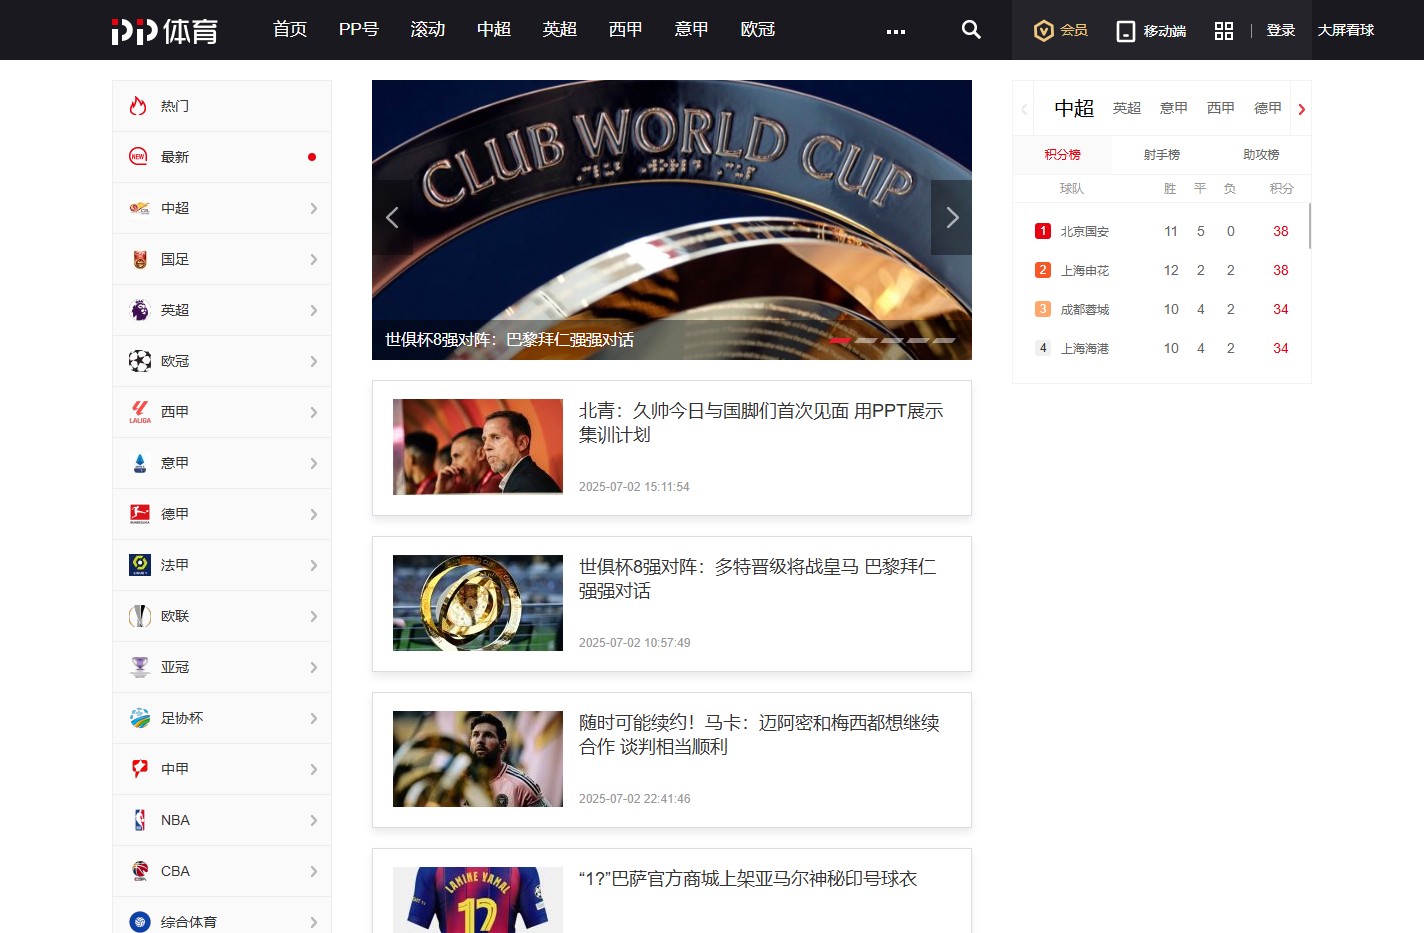The height and width of the screenshot is (933, 1424).
Task: Show more leagues with the red right arrow
Action: 1301,109
